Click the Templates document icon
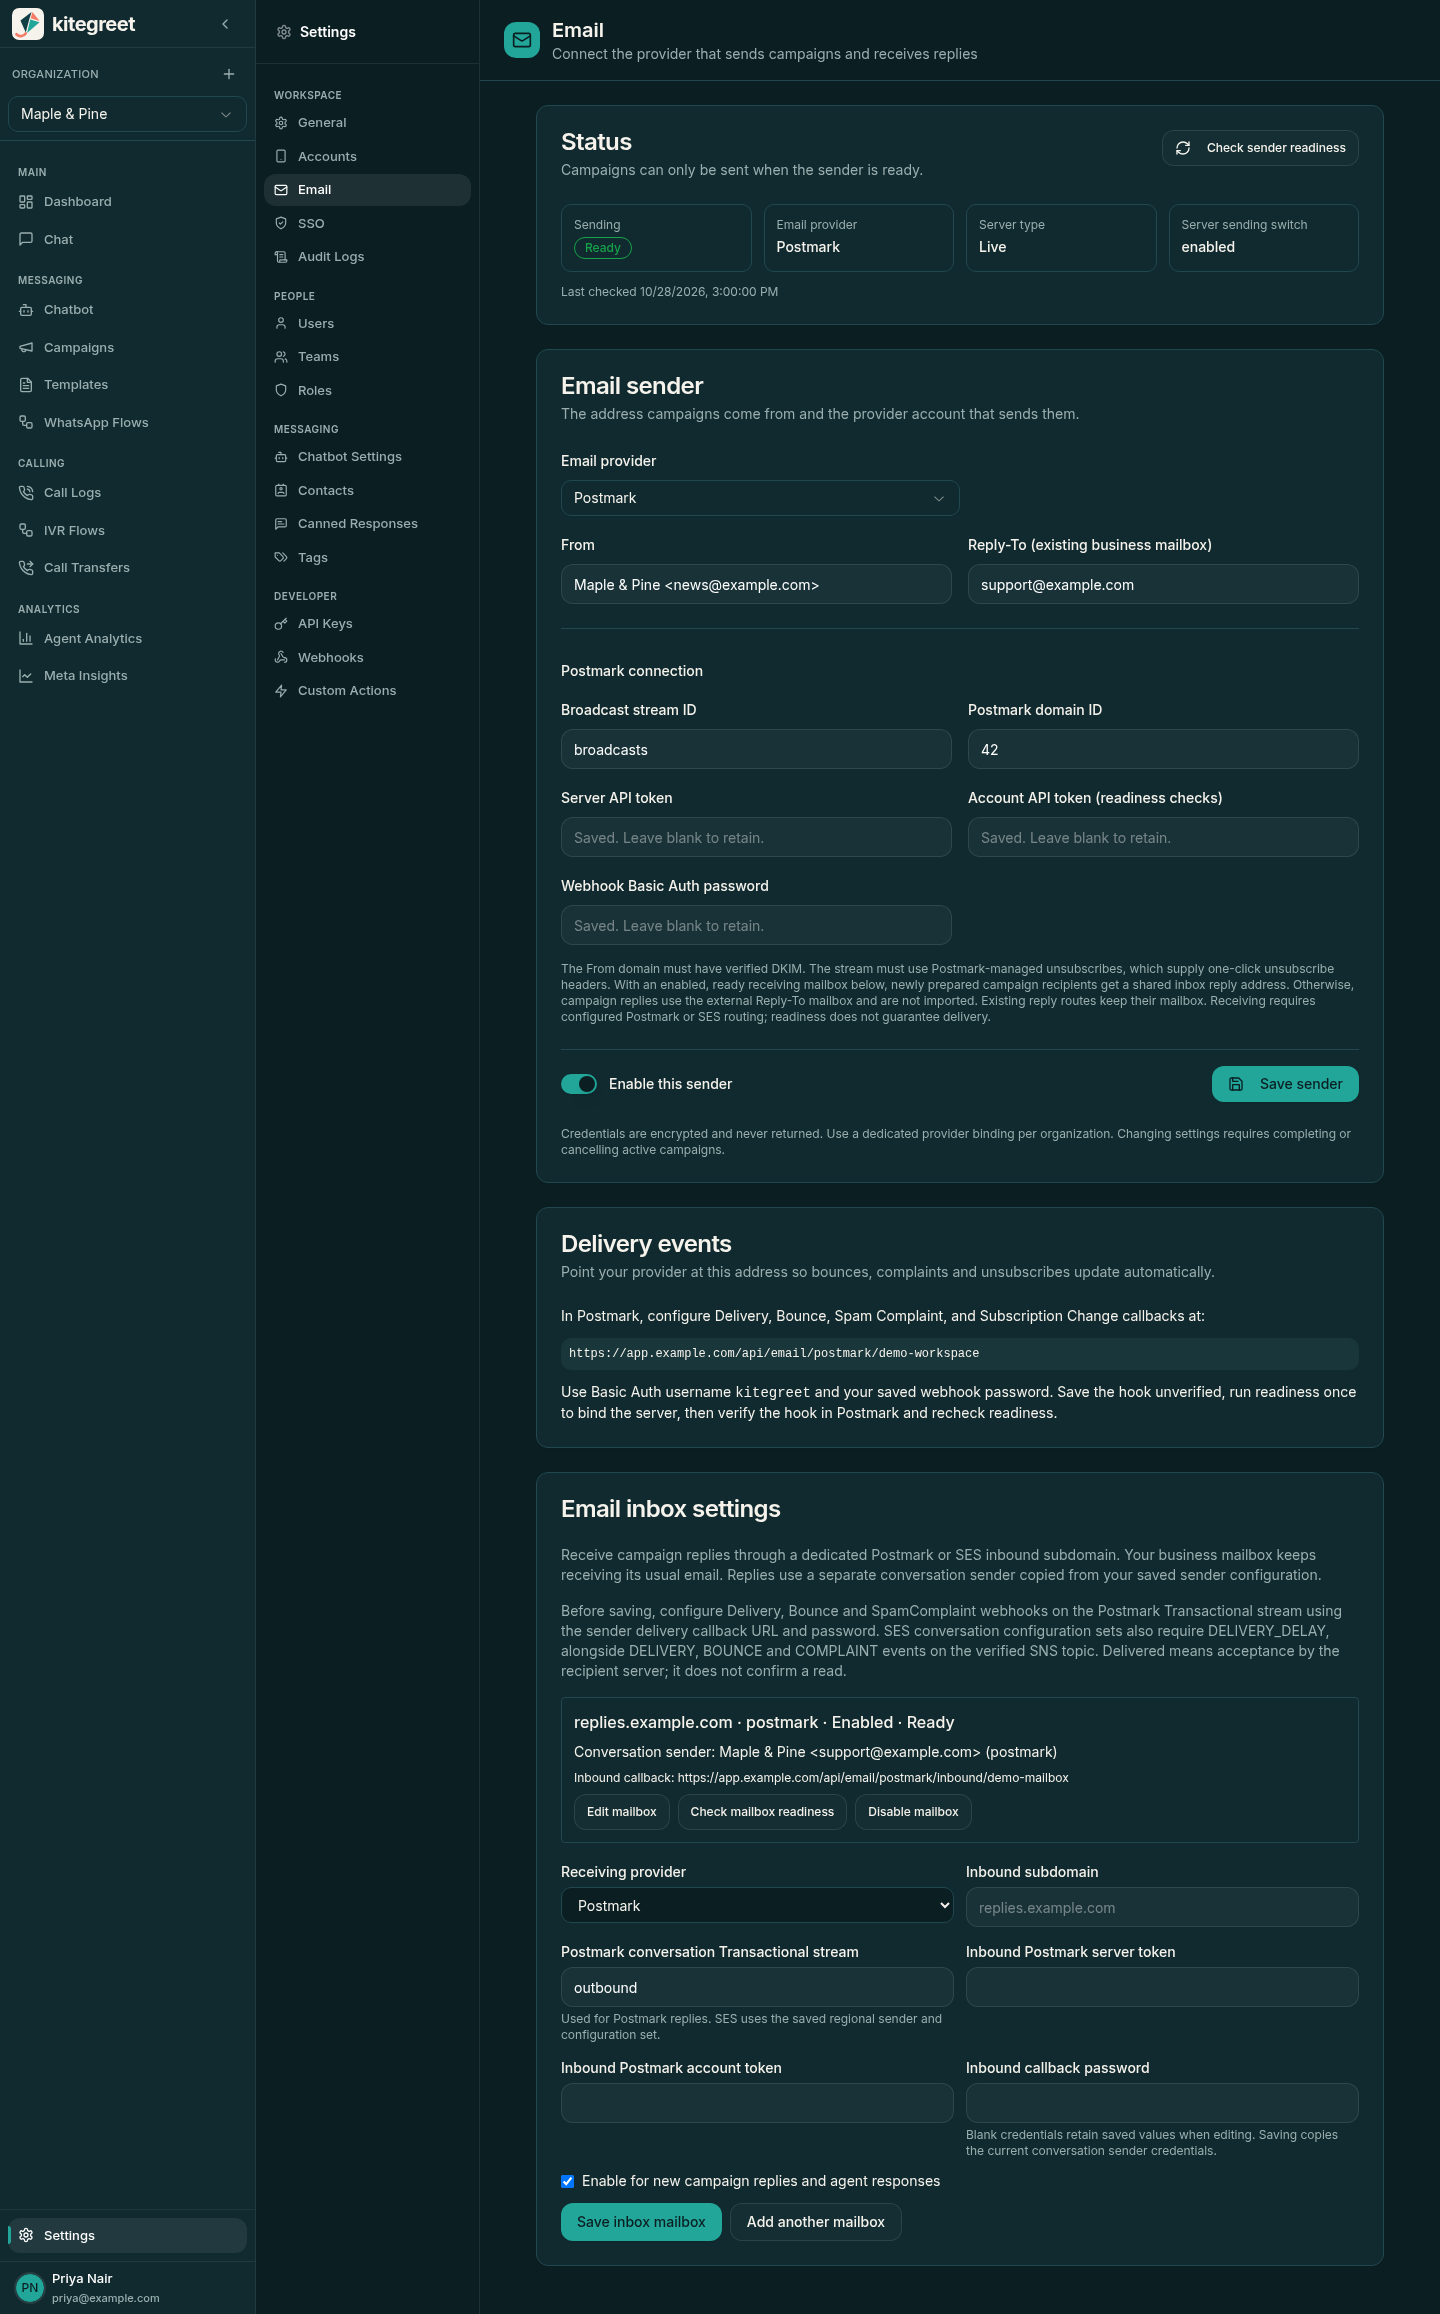The height and width of the screenshot is (2314, 1440). coord(26,385)
